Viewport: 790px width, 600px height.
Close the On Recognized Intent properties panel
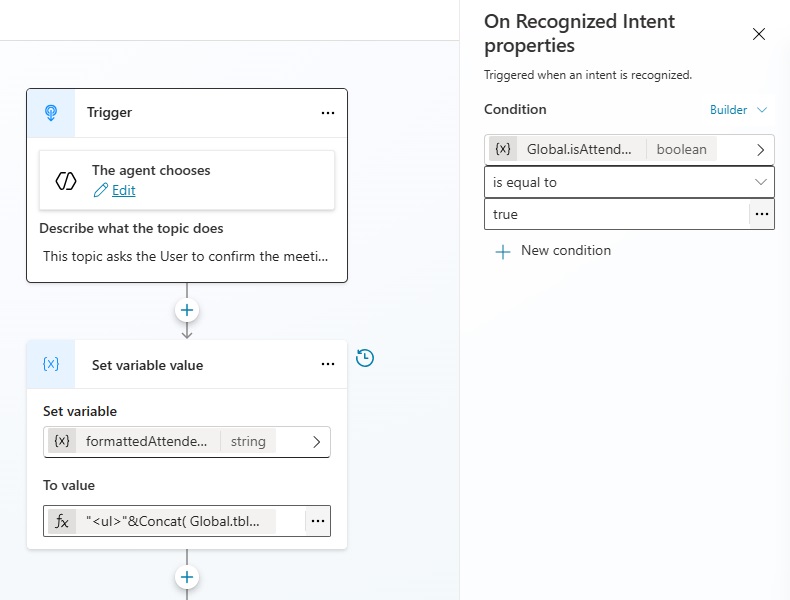click(759, 34)
